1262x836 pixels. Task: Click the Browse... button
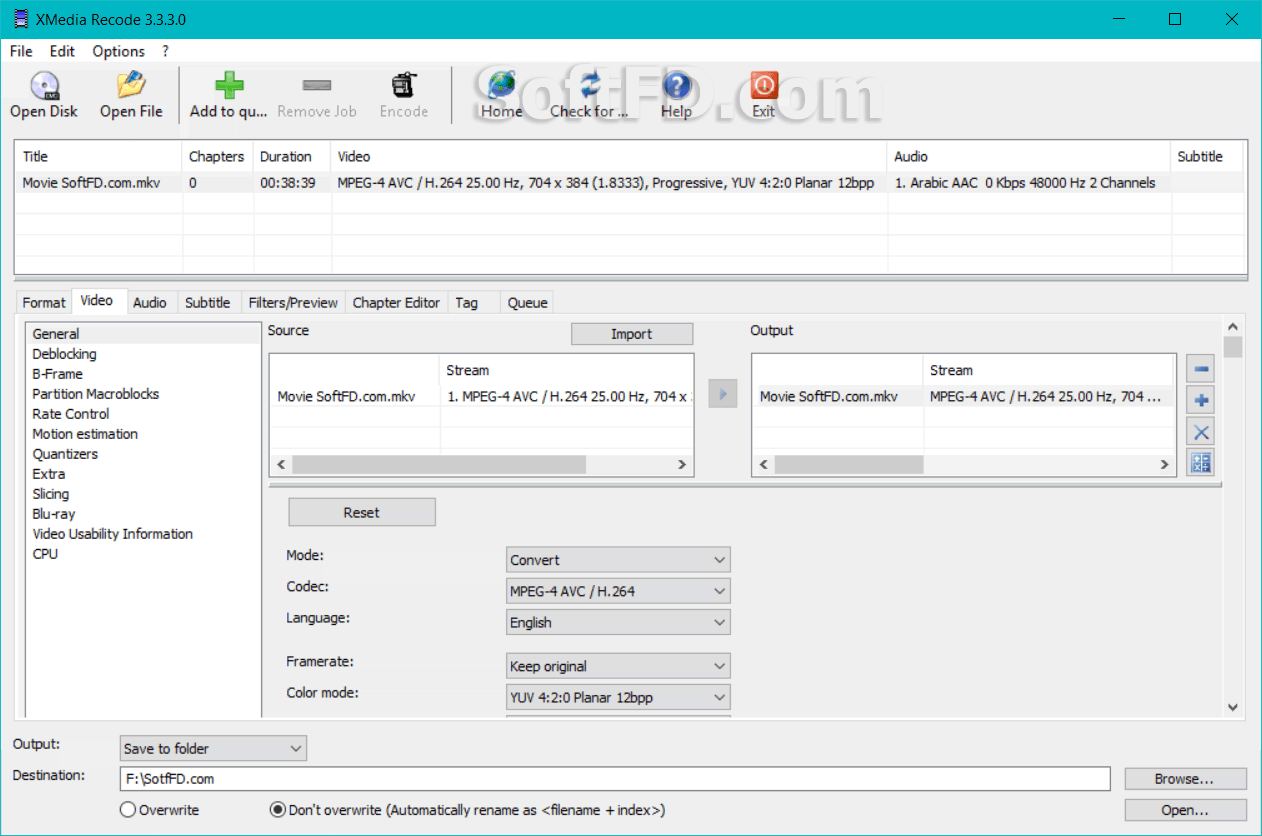coord(1185,778)
